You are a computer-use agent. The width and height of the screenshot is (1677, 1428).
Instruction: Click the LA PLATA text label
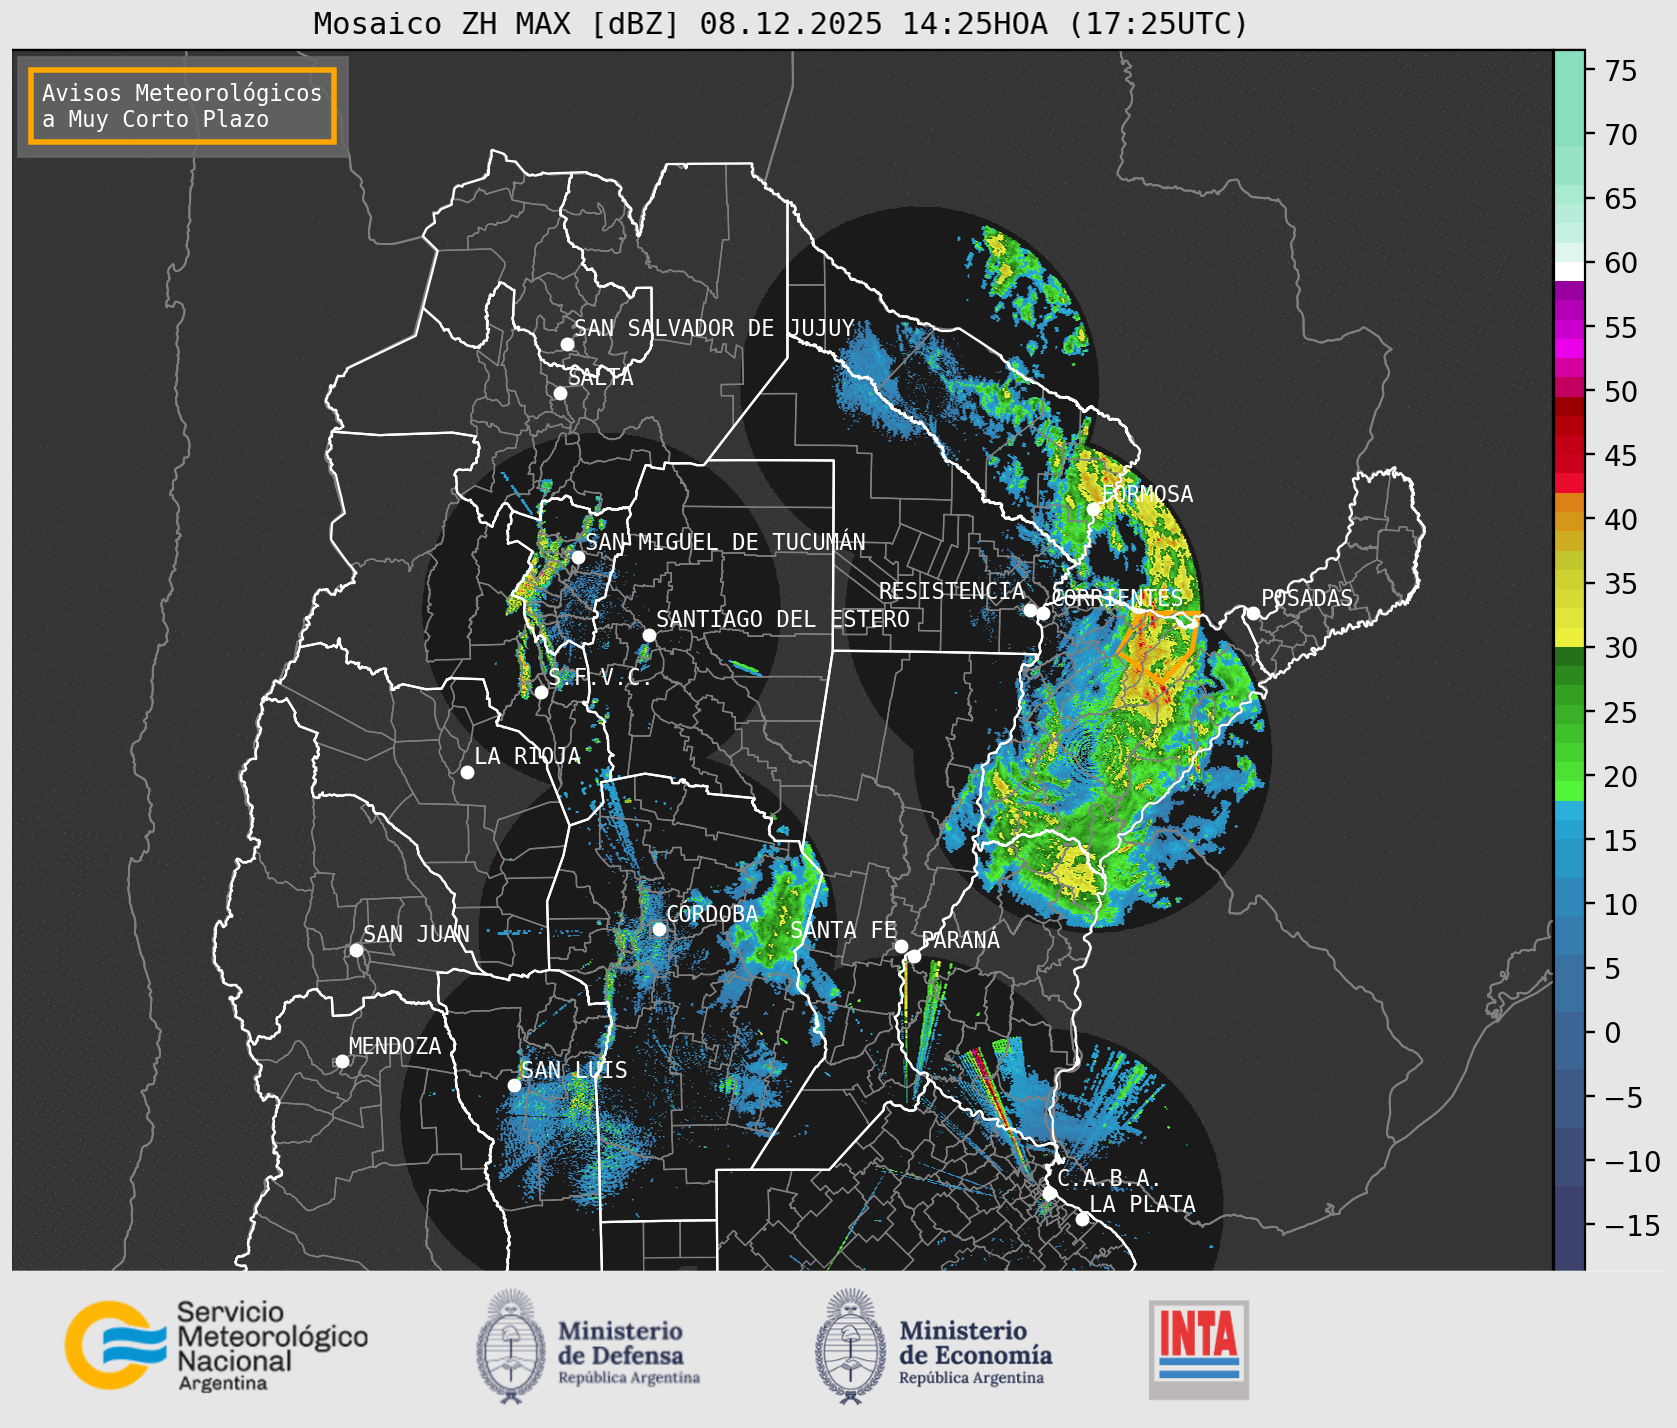point(1142,1204)
